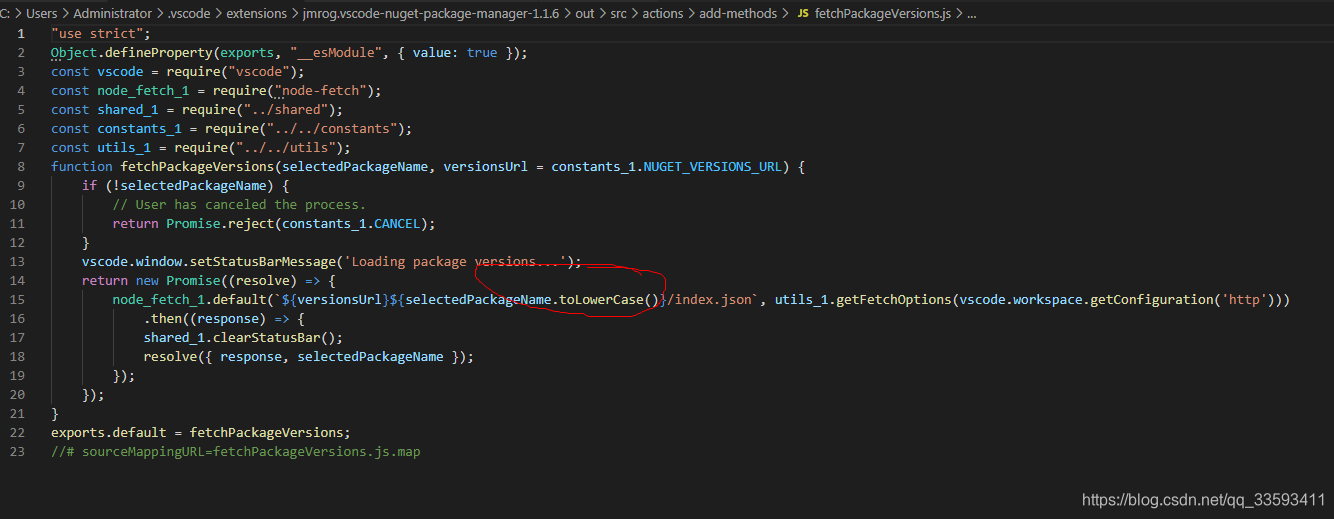Image resolution: width=1334 pixels, height=519 pixels.
Task: Place cursor on defineProperty on line 2
Action: pyautogui.click(x=158, y=52)
